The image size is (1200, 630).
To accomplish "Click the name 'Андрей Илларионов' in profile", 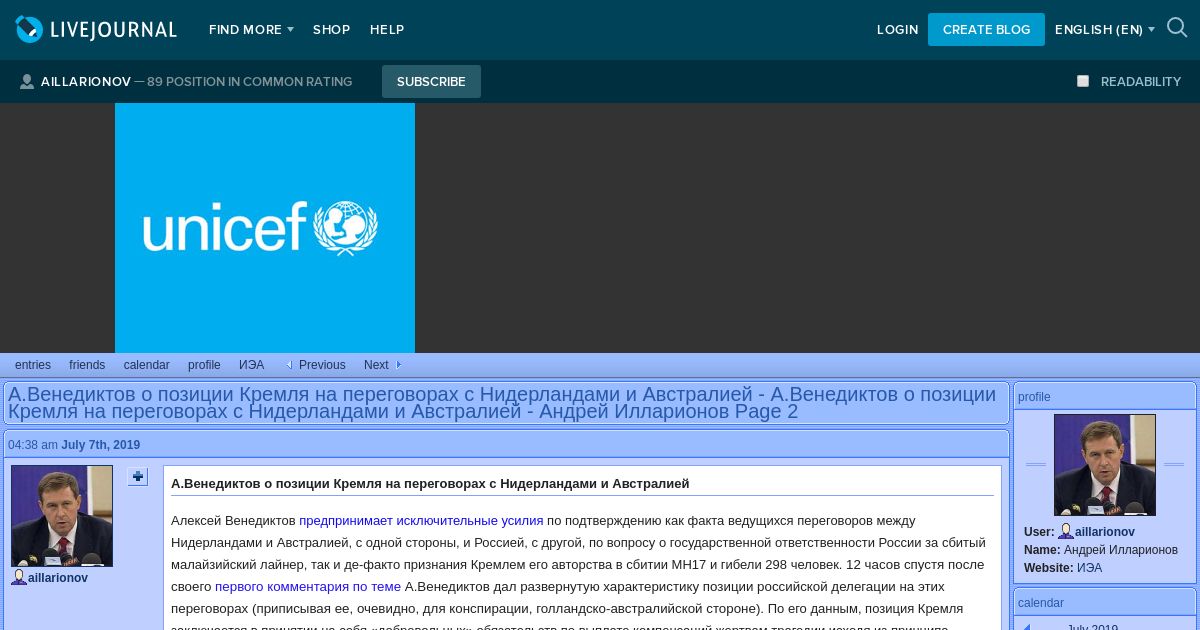I will click(1121, 550).
